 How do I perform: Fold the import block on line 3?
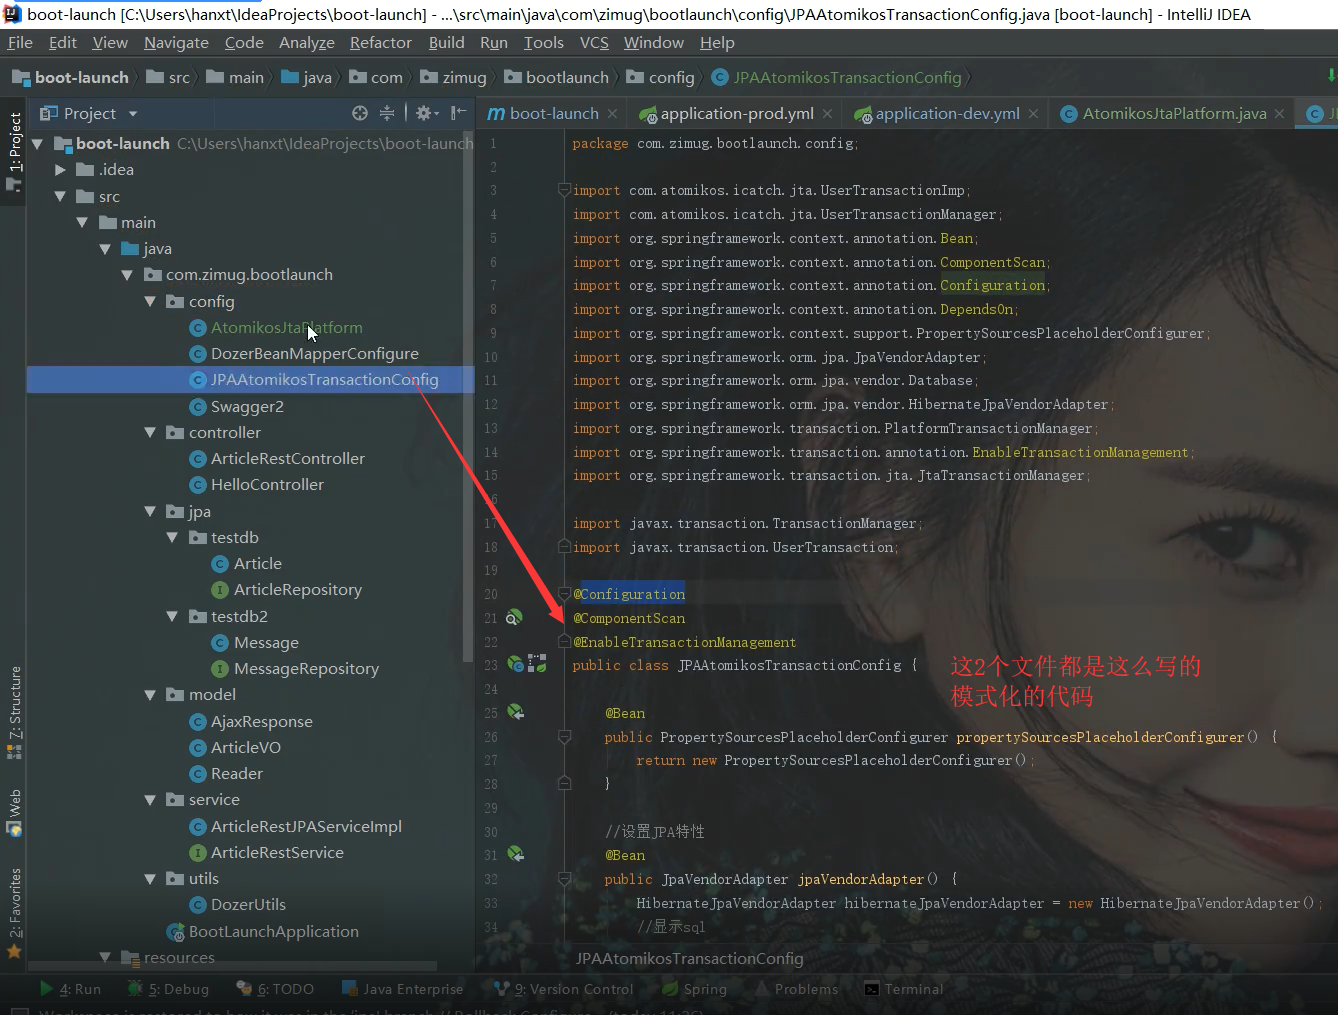pos(564,190)
